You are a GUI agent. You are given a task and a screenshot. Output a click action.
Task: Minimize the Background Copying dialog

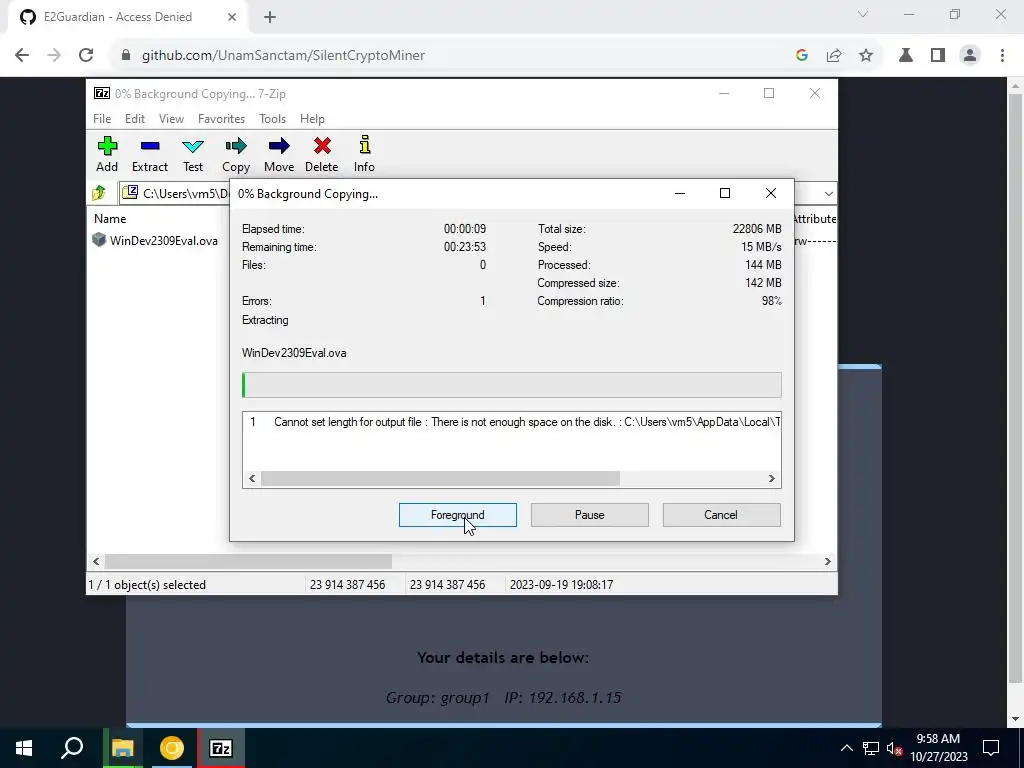tap(680, 193)
